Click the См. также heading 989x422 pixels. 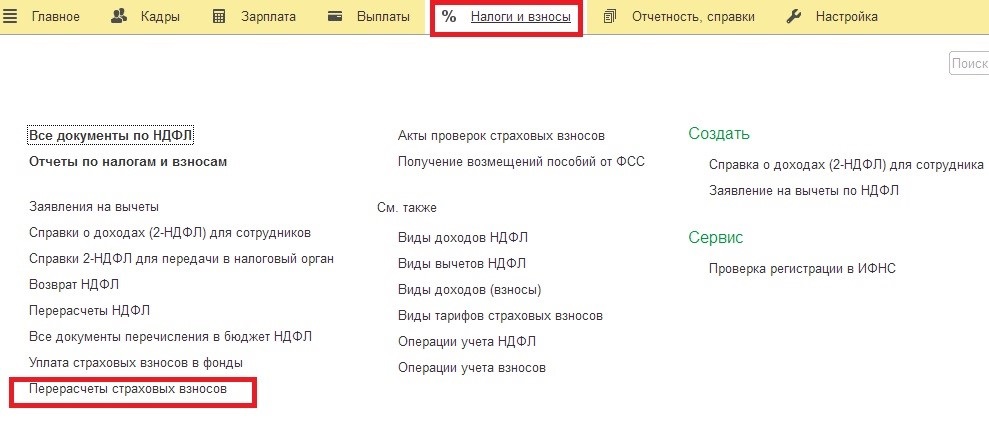(x=407, y=208)
